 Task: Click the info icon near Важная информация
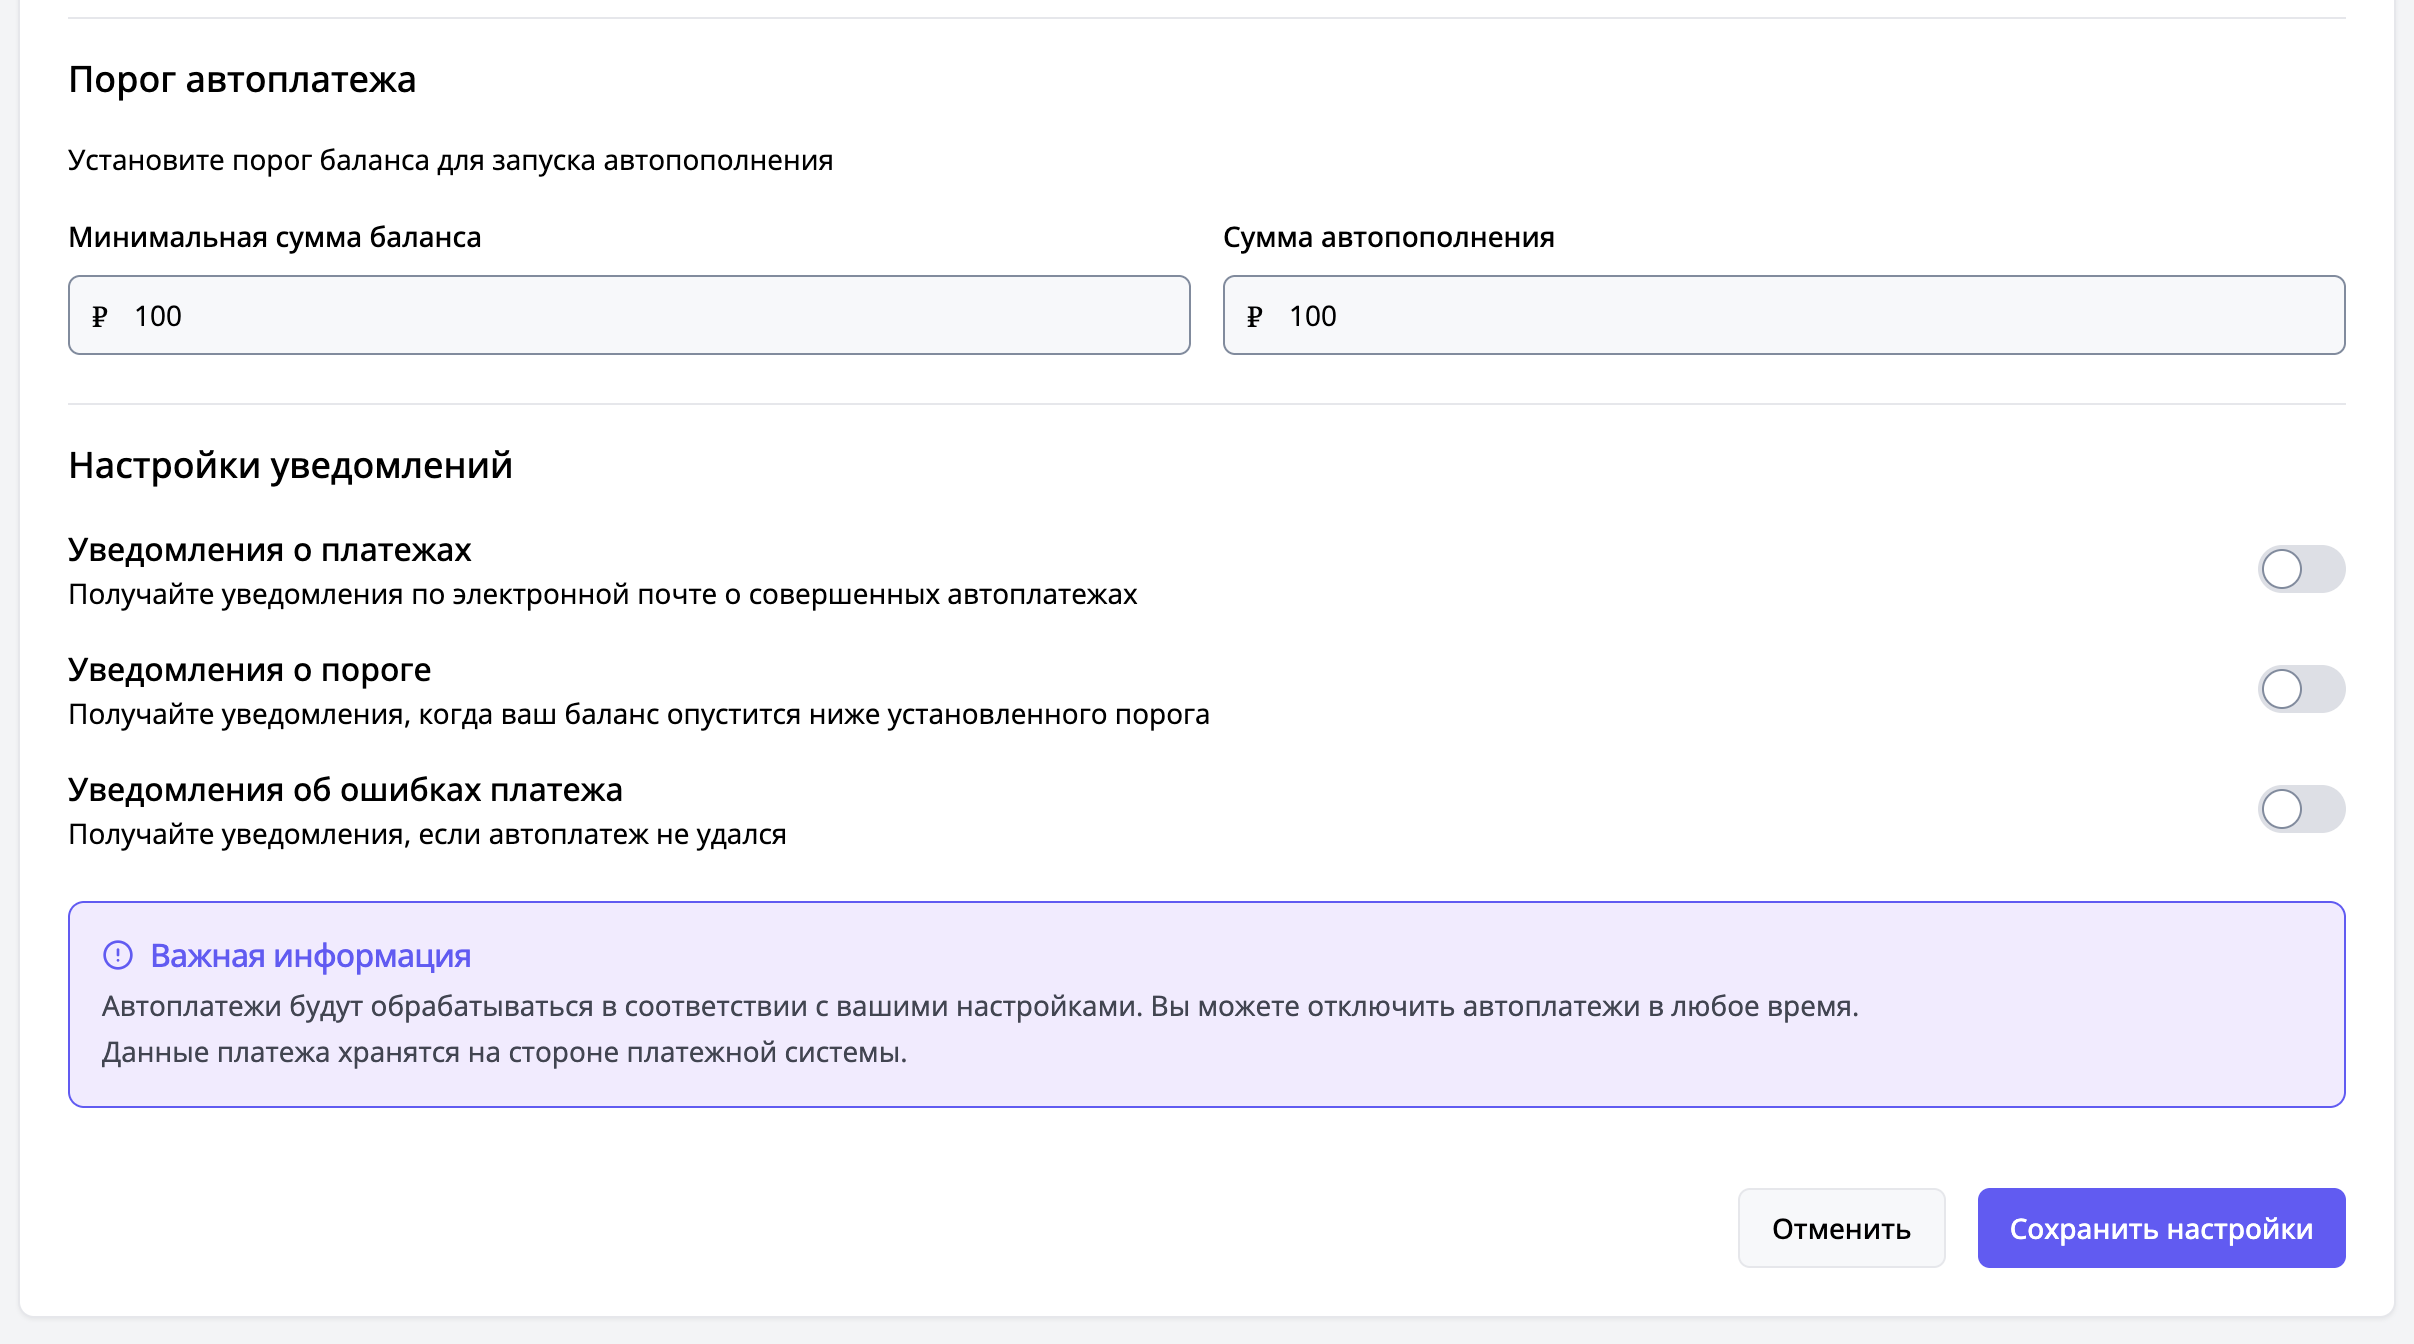click(x=118, y=956)
